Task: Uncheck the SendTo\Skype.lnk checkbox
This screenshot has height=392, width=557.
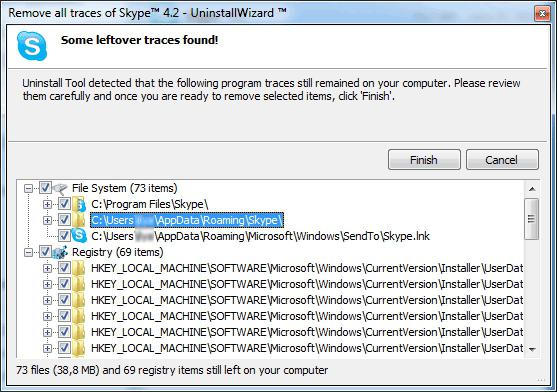Action: coord(64,236)
